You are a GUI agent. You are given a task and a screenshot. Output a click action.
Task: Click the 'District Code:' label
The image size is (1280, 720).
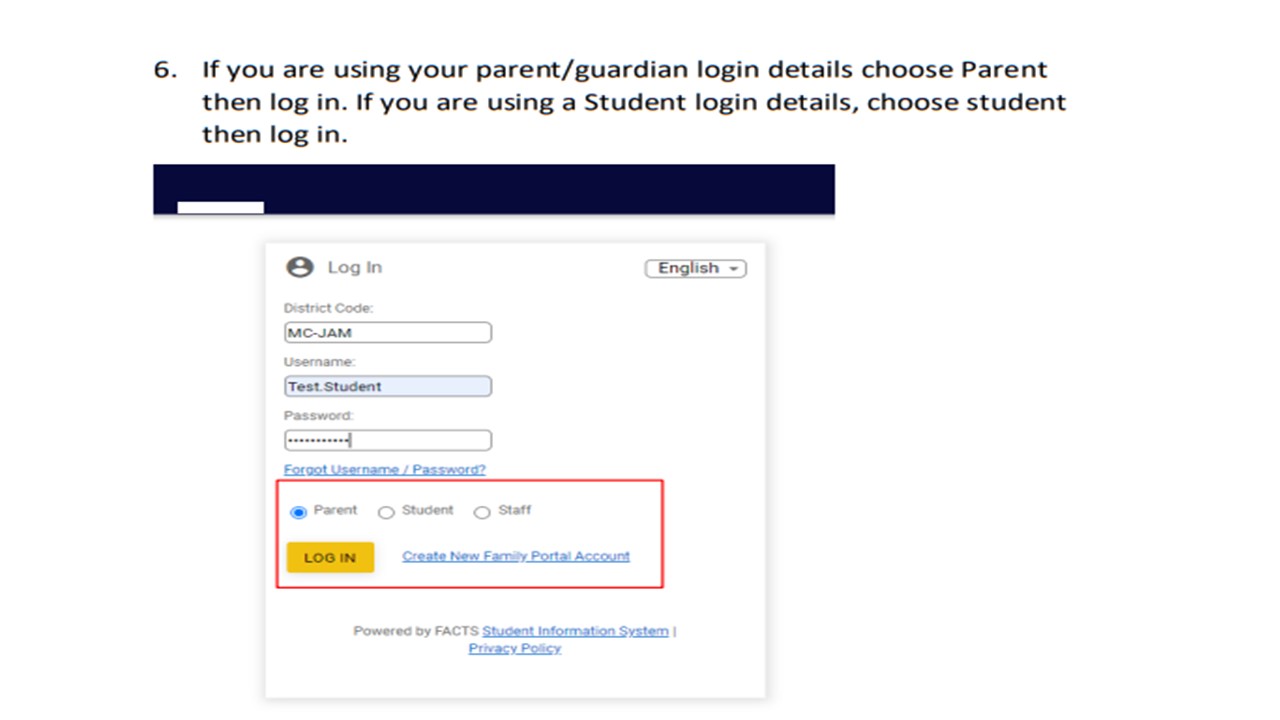click(328, 308)
